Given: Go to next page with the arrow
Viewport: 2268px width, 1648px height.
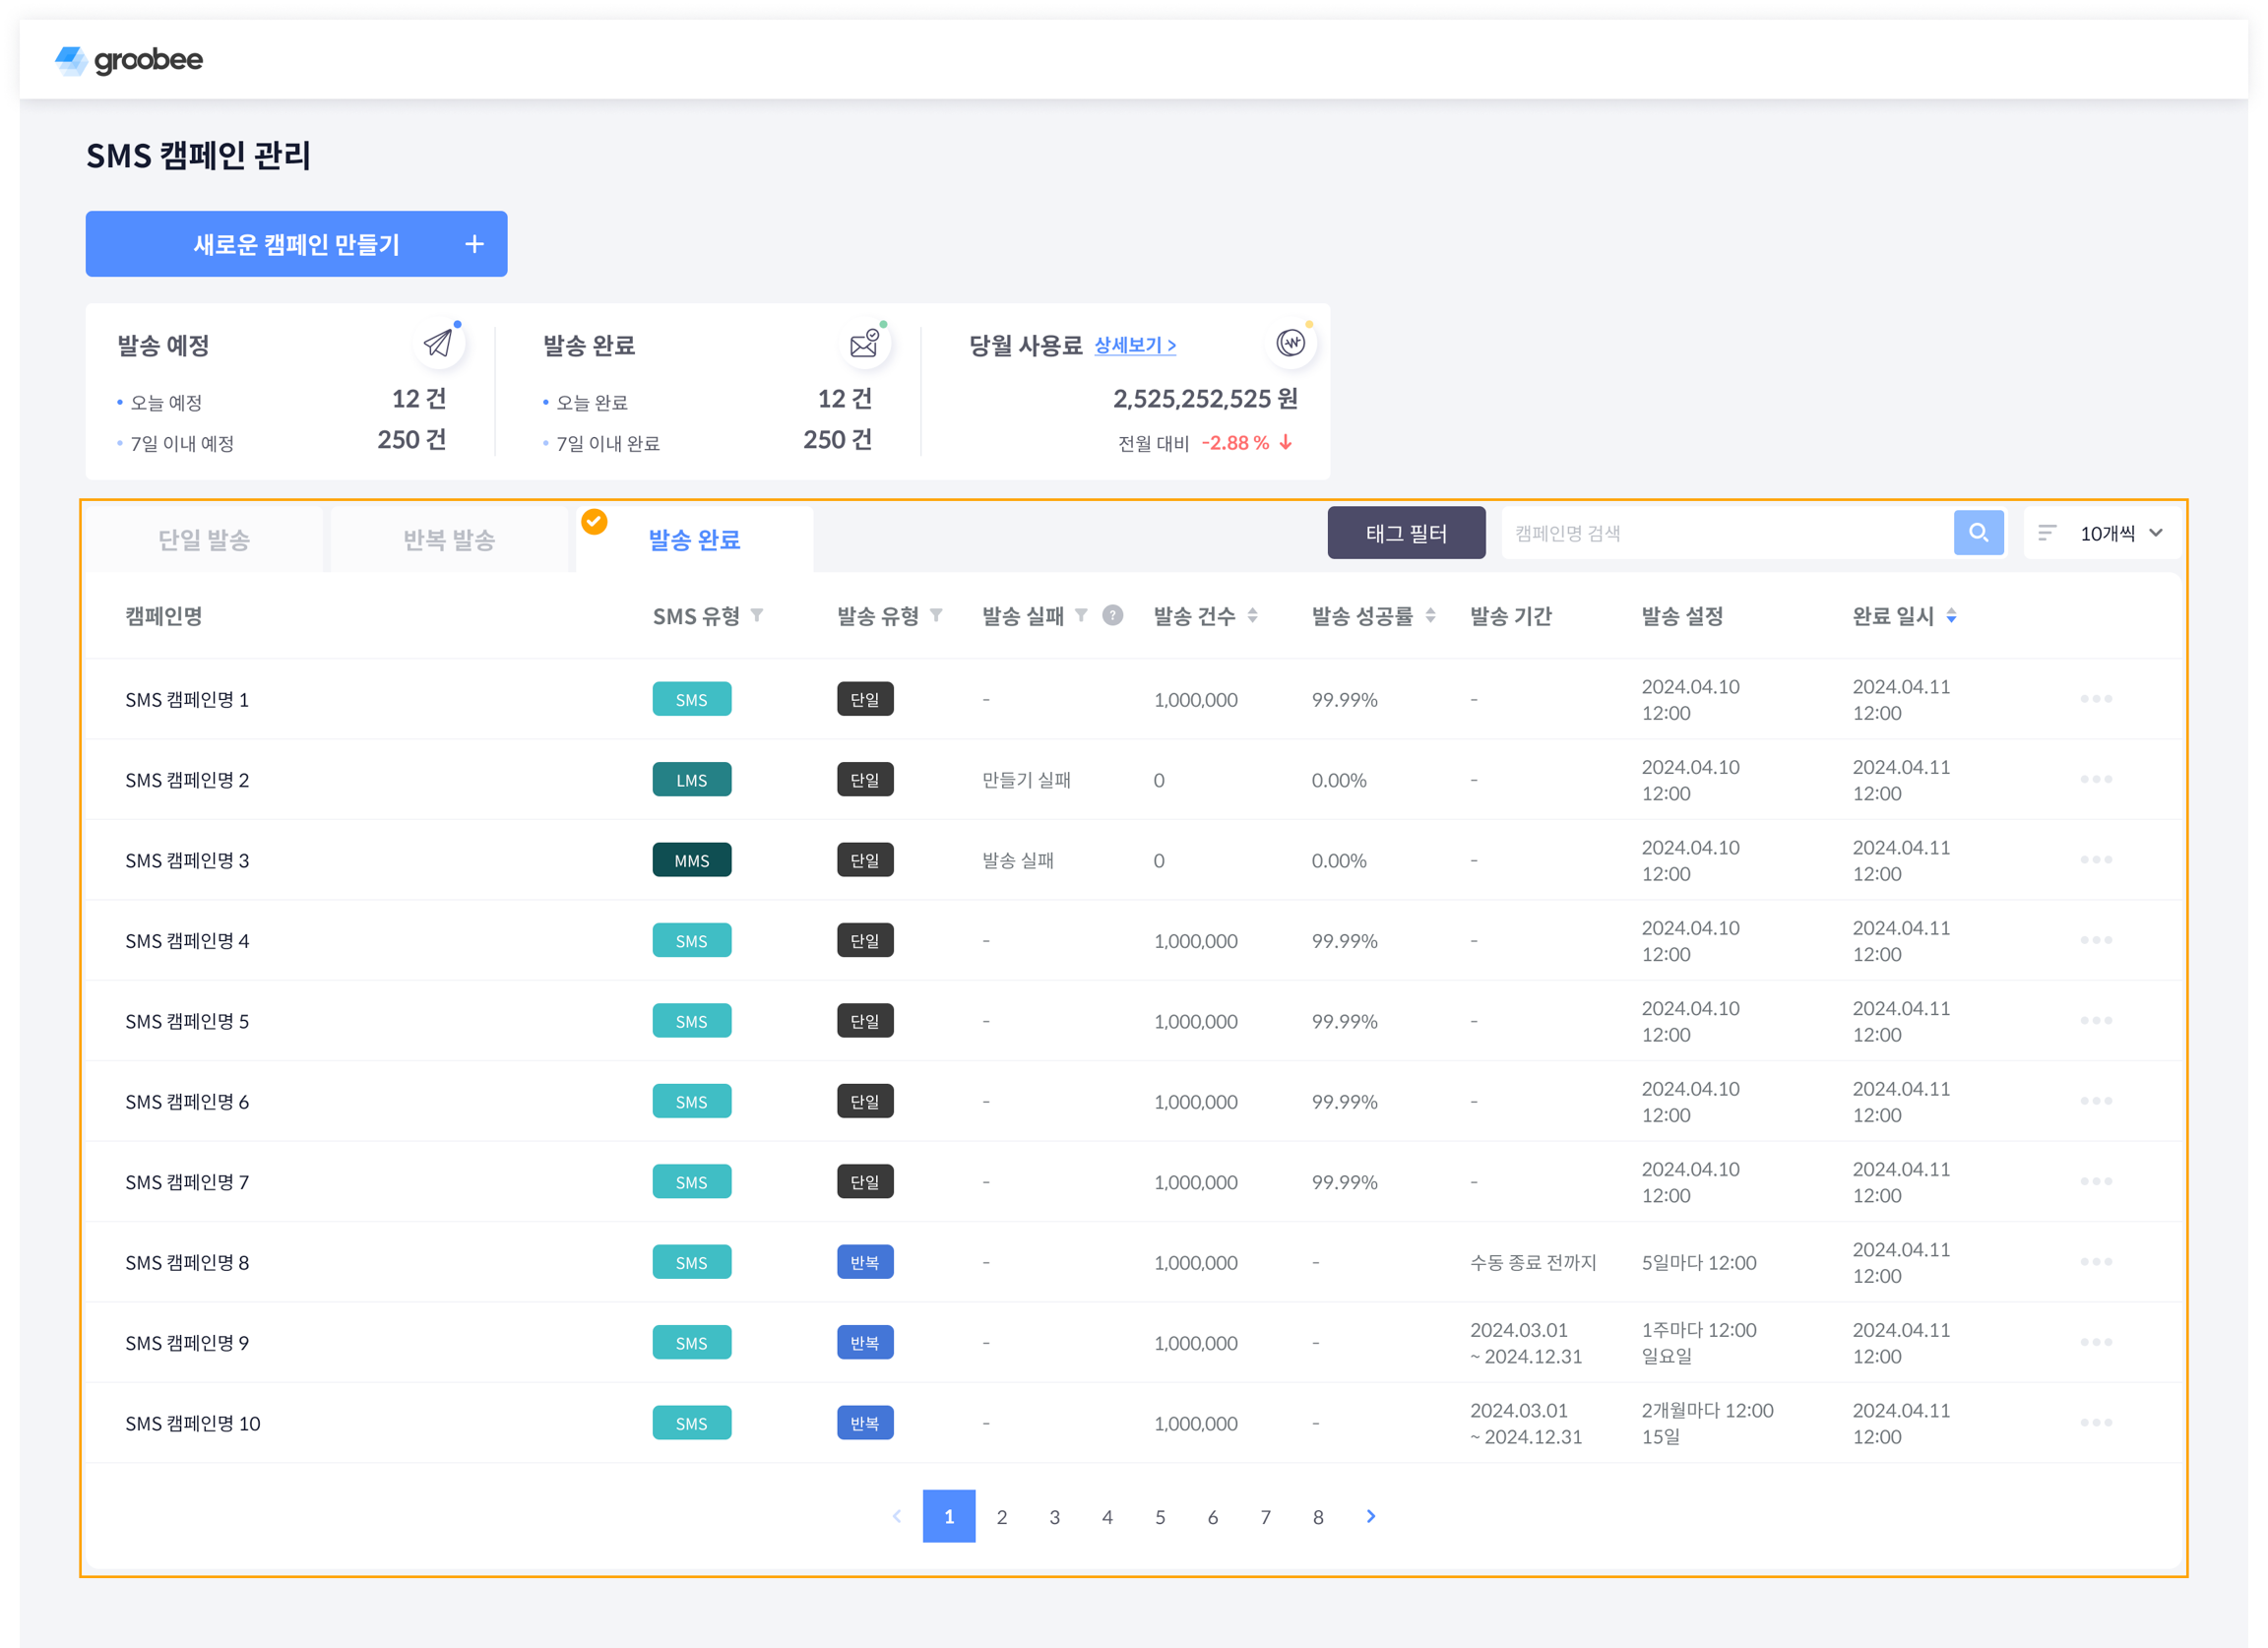Looking at the screenshot, I should coord(1370,1516).
